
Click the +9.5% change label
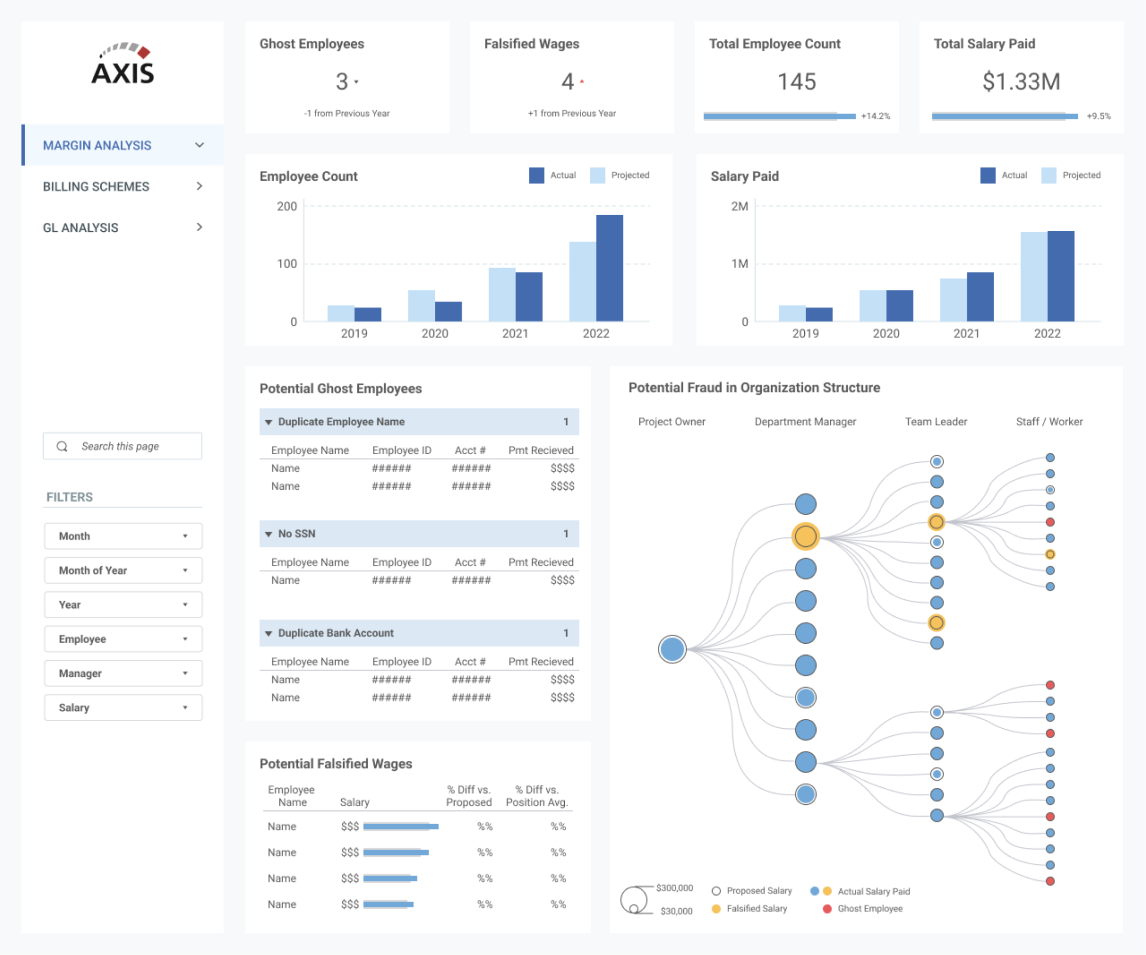click(1098, 116)
